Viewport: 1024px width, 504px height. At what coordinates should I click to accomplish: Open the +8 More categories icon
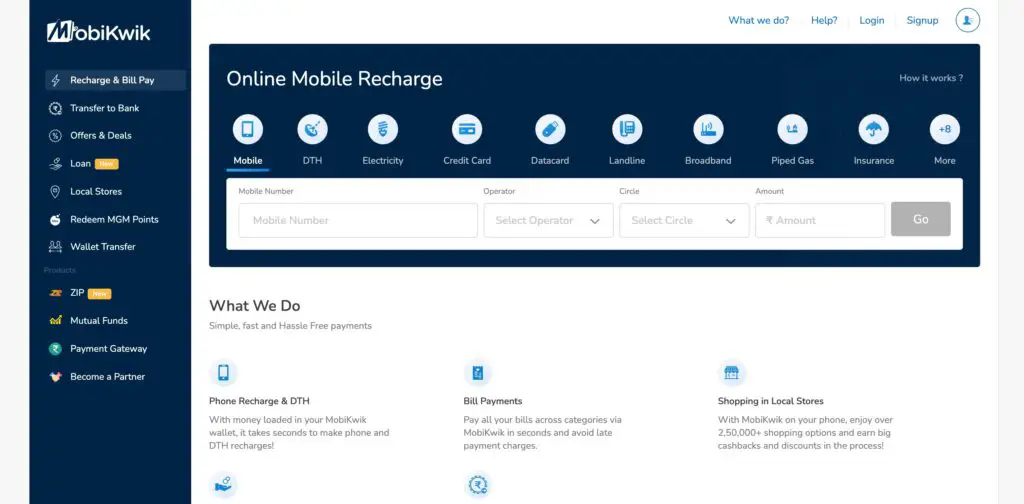(x=944, y=129)
